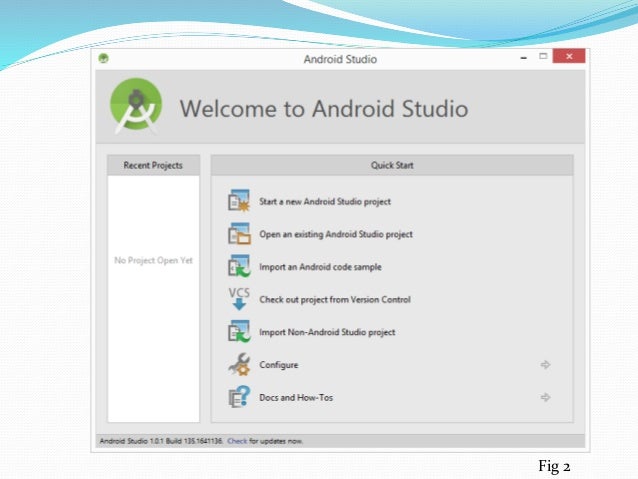Expand the Docs and How-Tos arrow
The width and height of the screenshot is (638, 479).
click(545, 397)
